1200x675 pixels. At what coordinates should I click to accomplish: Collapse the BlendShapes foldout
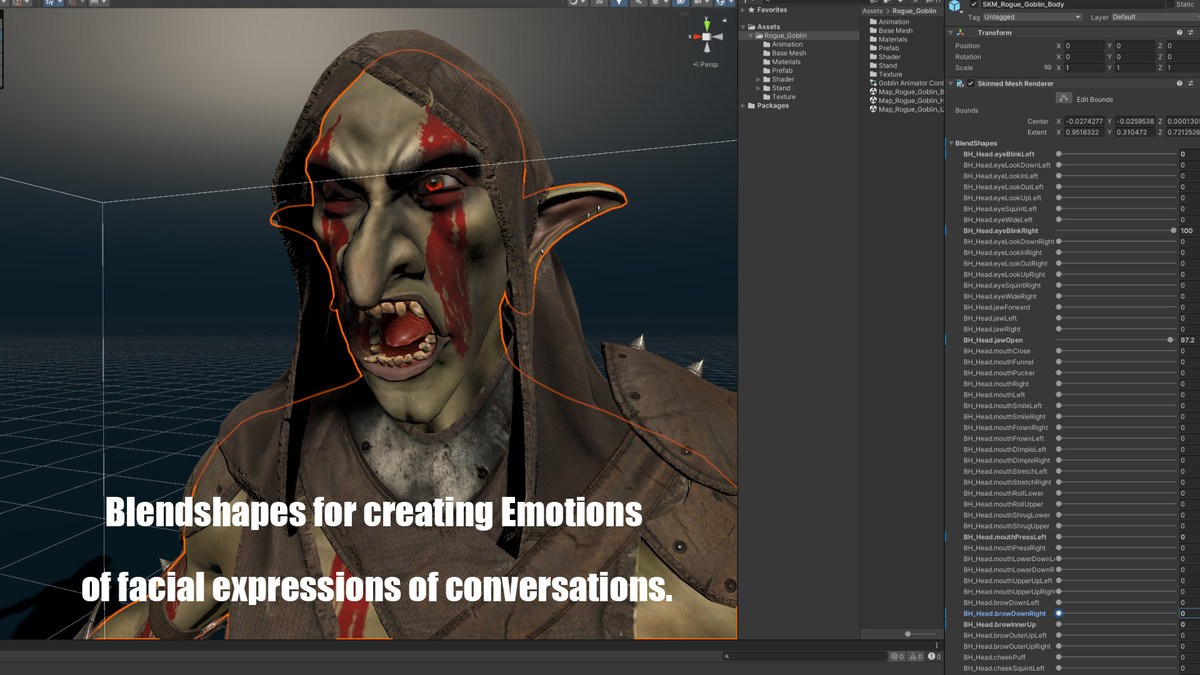[951, 143]
